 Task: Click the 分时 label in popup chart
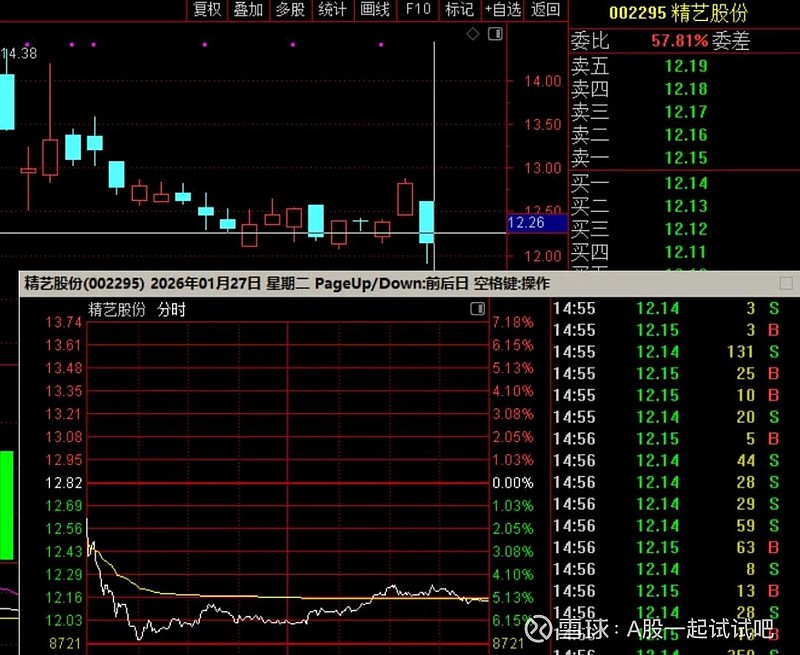pyautogui.click(x=171, y=309)
